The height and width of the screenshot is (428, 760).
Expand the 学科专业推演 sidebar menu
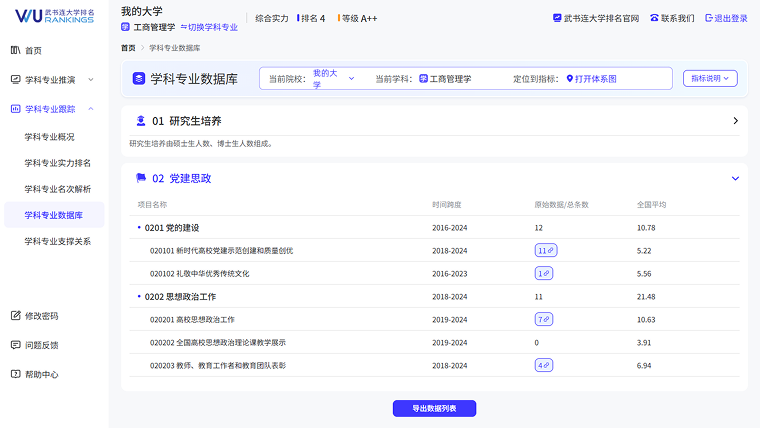[91, 79]
